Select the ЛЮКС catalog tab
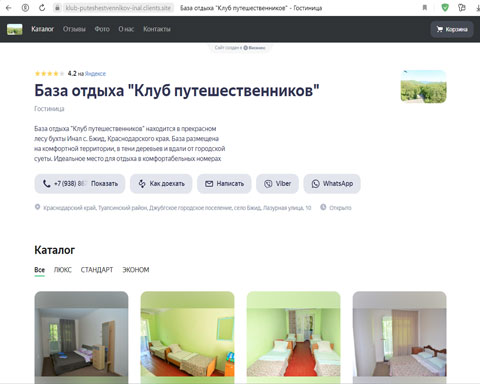This screenshot has width=480, height=384. pos(63,270)
